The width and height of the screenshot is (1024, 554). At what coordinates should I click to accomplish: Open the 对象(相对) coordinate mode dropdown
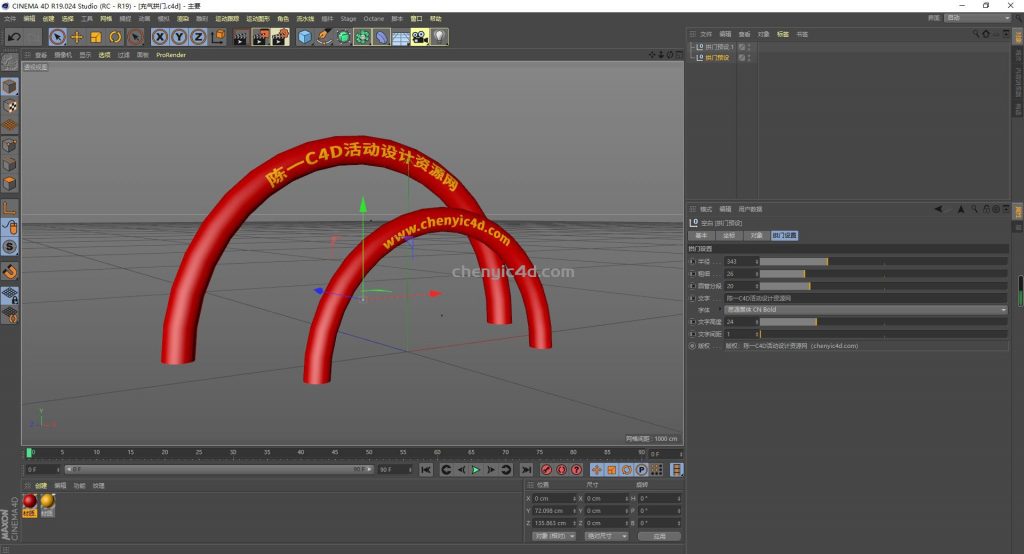click(x=554, y=536)
